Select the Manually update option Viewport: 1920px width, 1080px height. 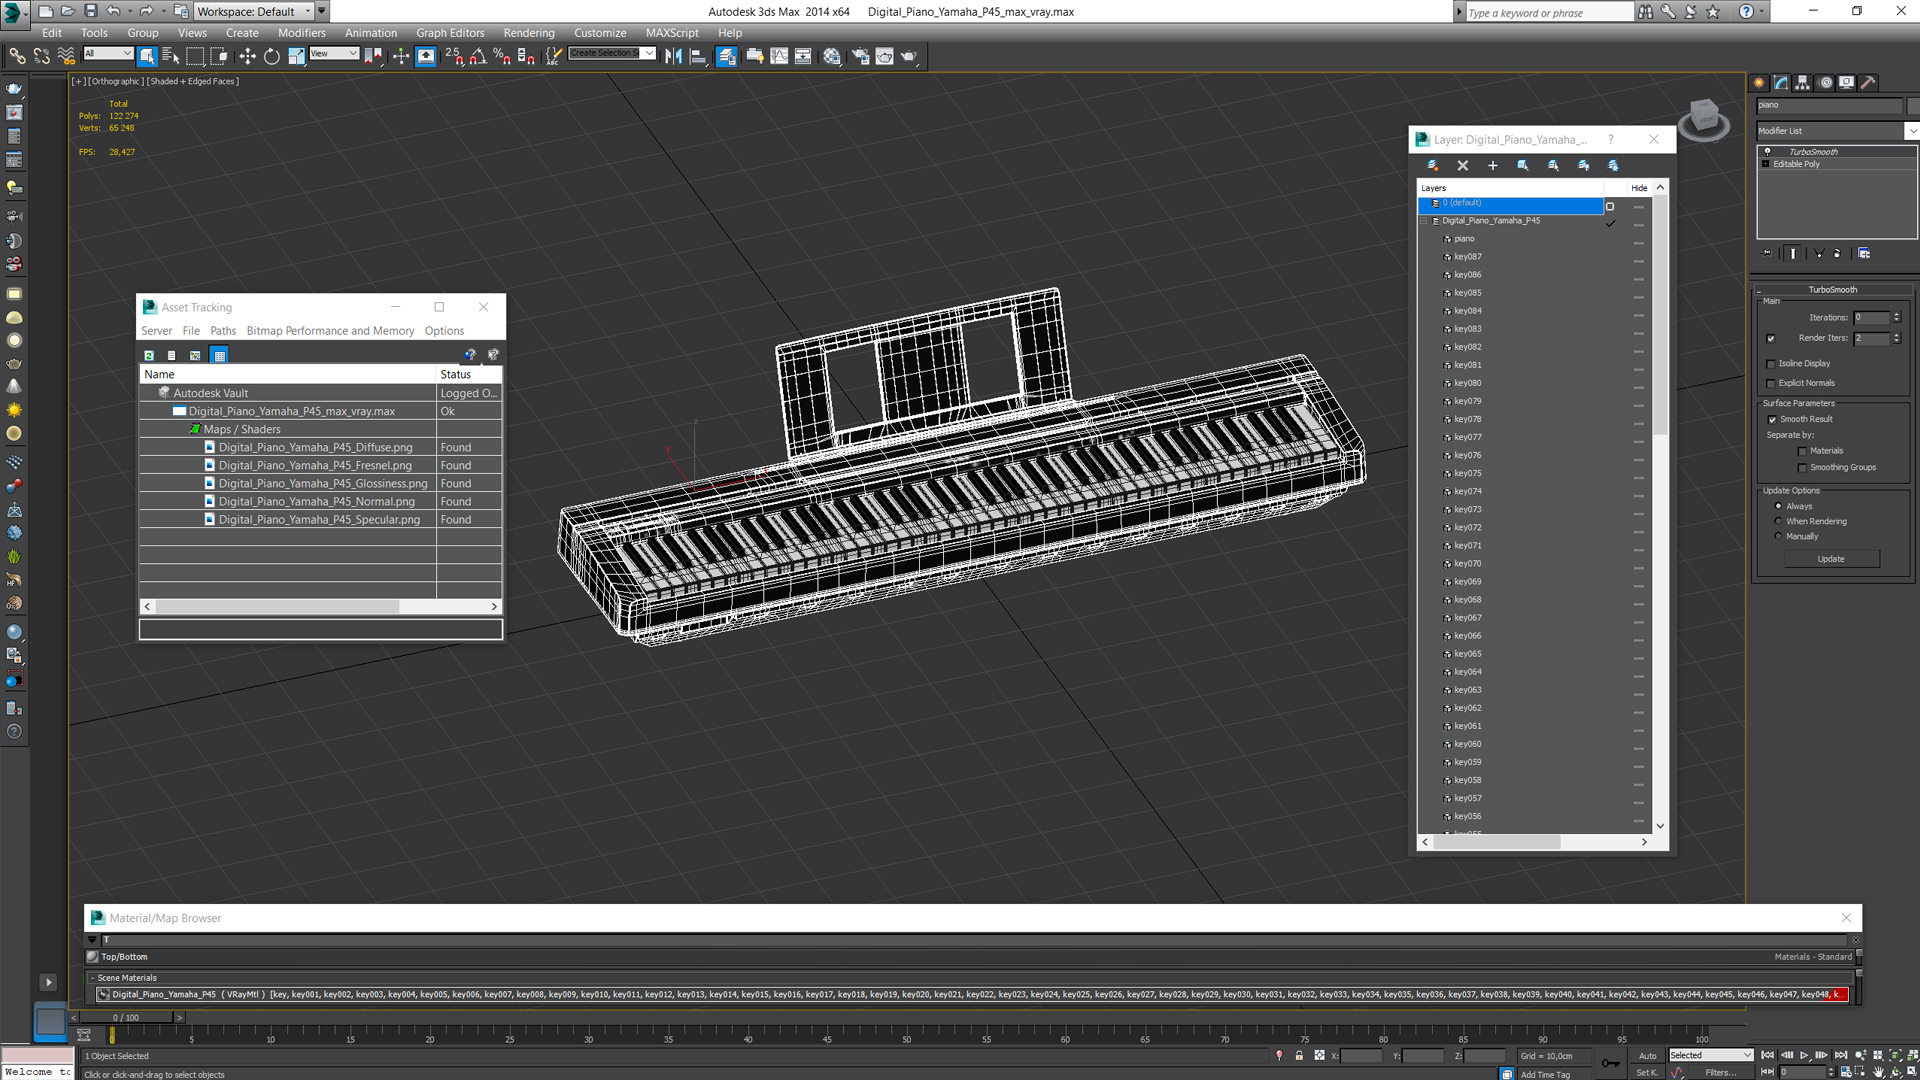[x=1778, y=537]
